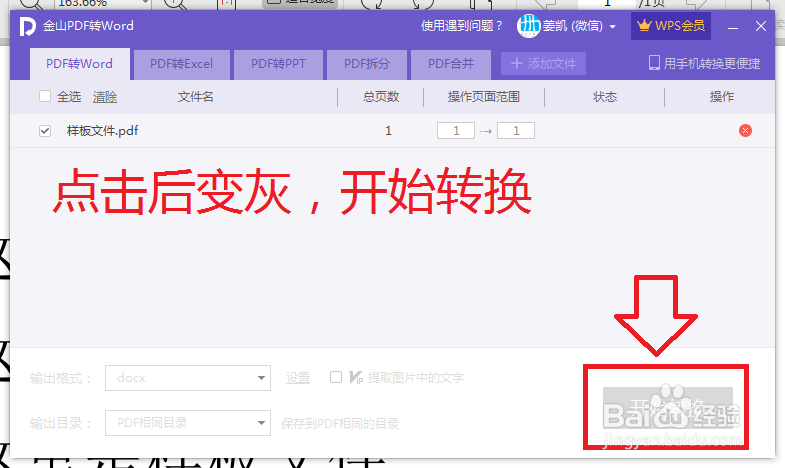
Task: Click the 输出目录 label
Action: [60, 423]
